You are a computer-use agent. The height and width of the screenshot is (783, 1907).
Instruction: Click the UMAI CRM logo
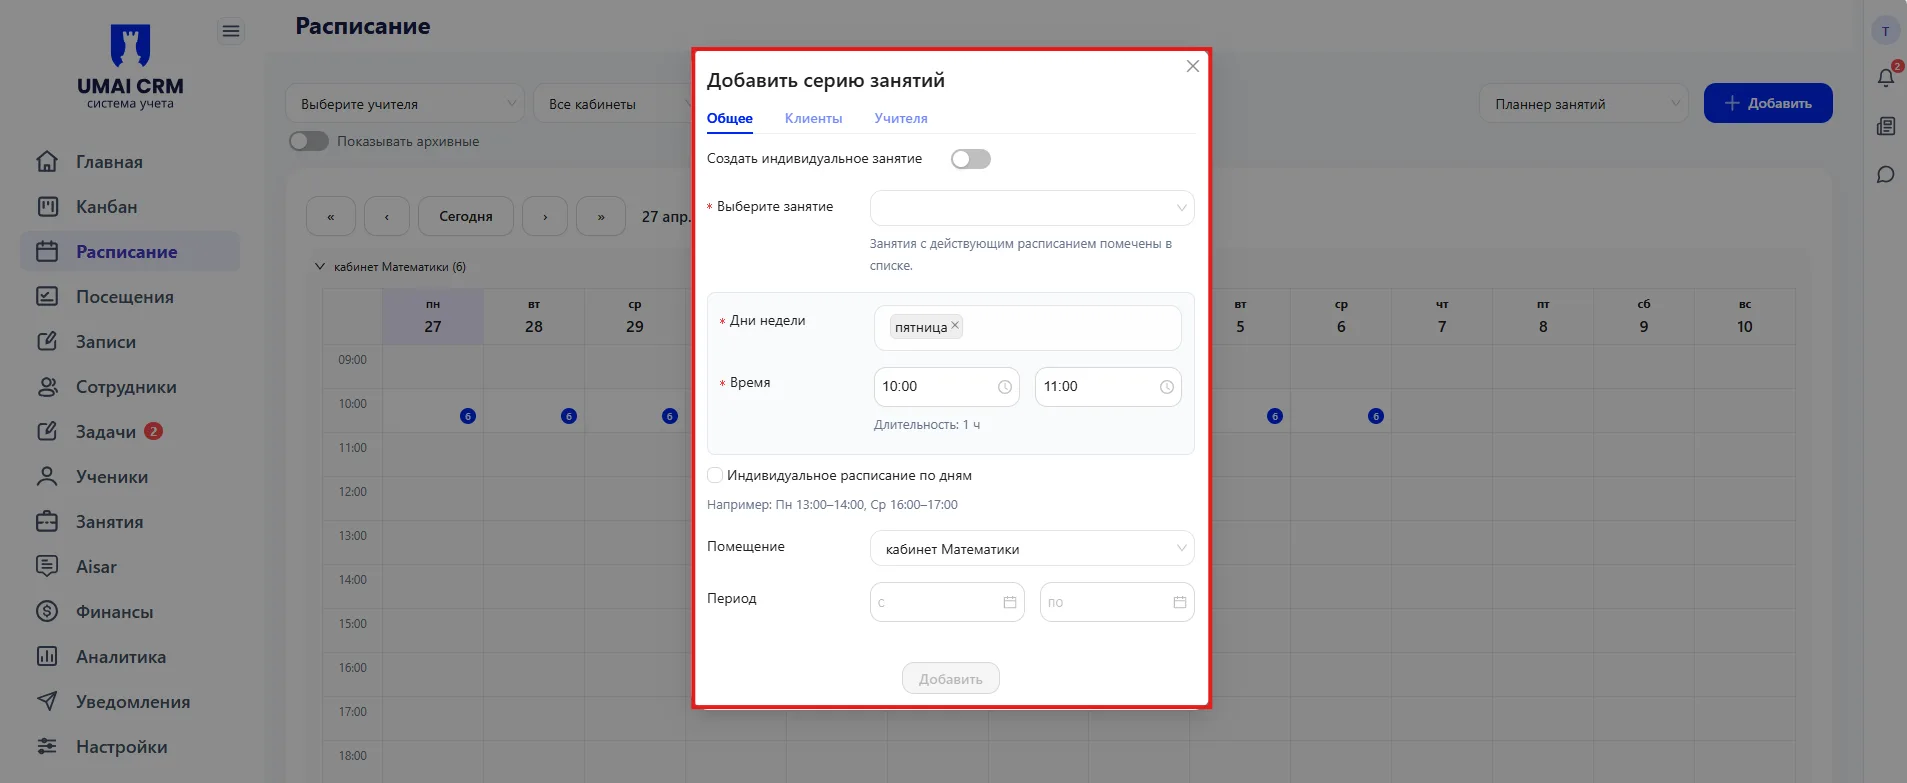pos(130,66)
